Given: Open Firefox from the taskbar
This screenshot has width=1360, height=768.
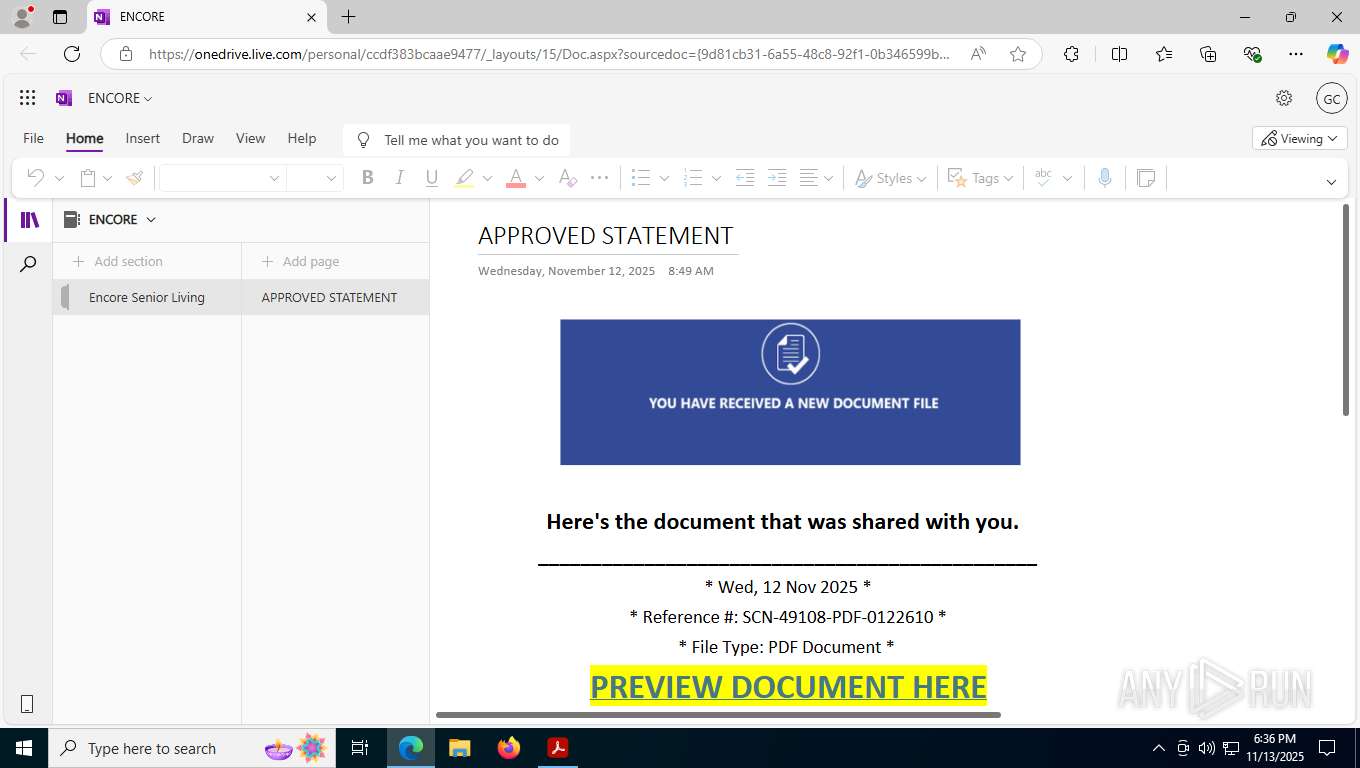Looking at the screenshot, I should (x=509, y=748).
